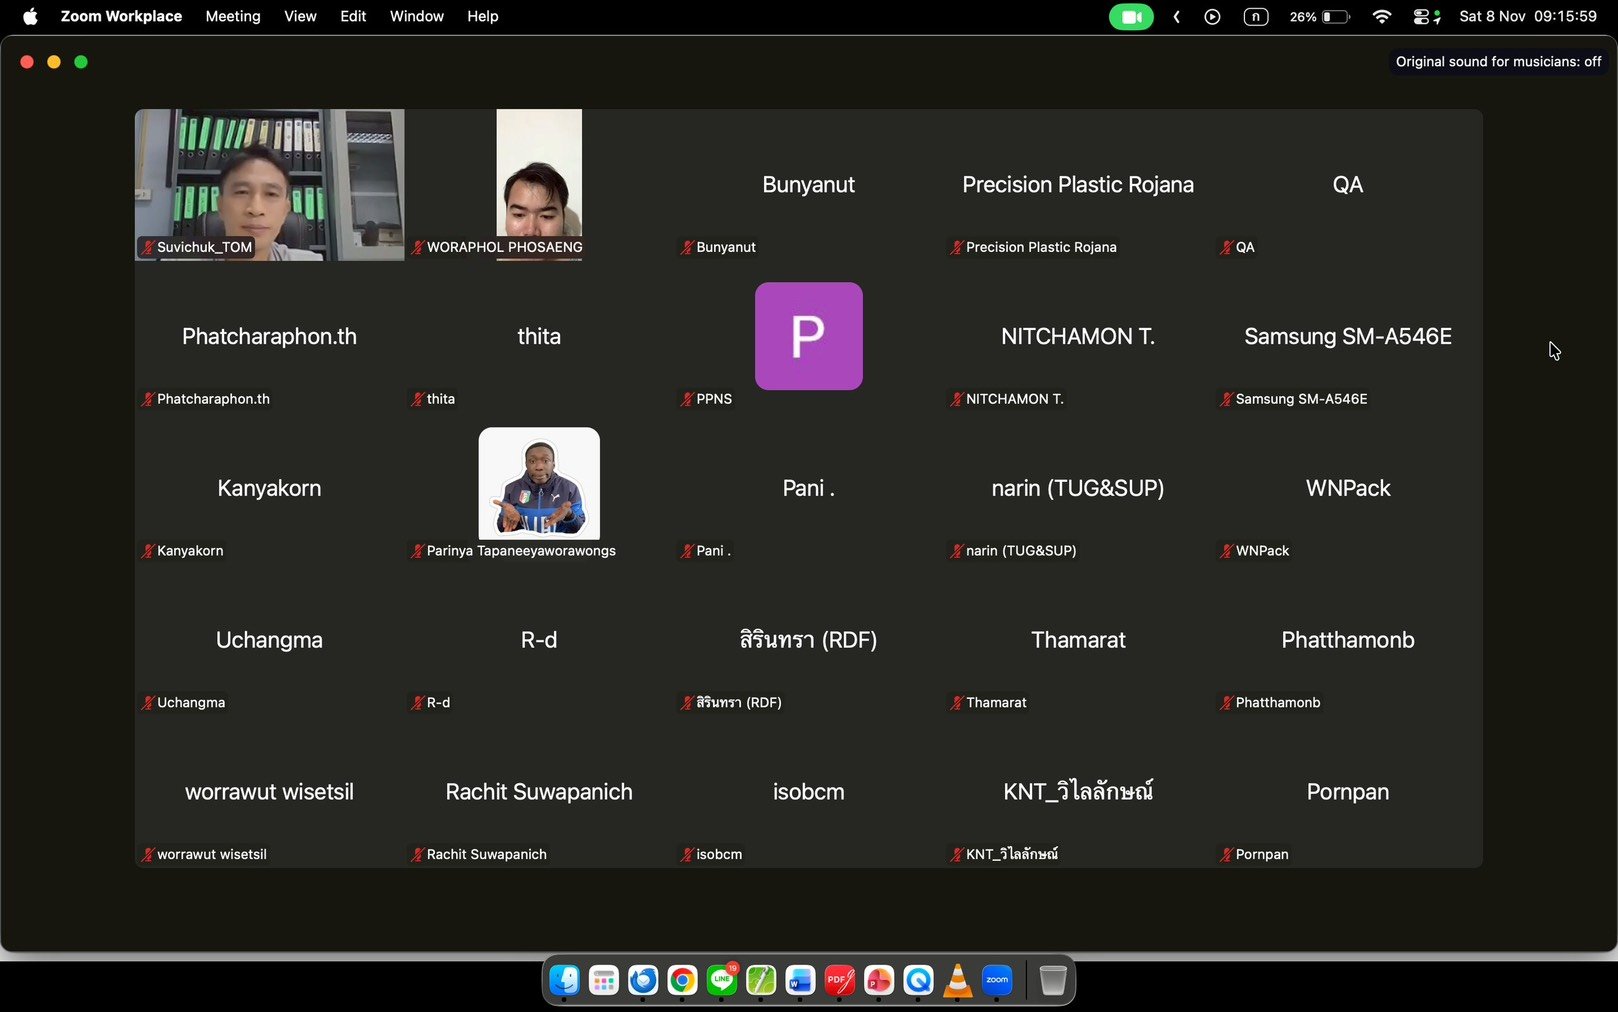Open the Thai input source menu
The height and width of the screenshot is (1012, 1618).
click(x=1255, y=17)
